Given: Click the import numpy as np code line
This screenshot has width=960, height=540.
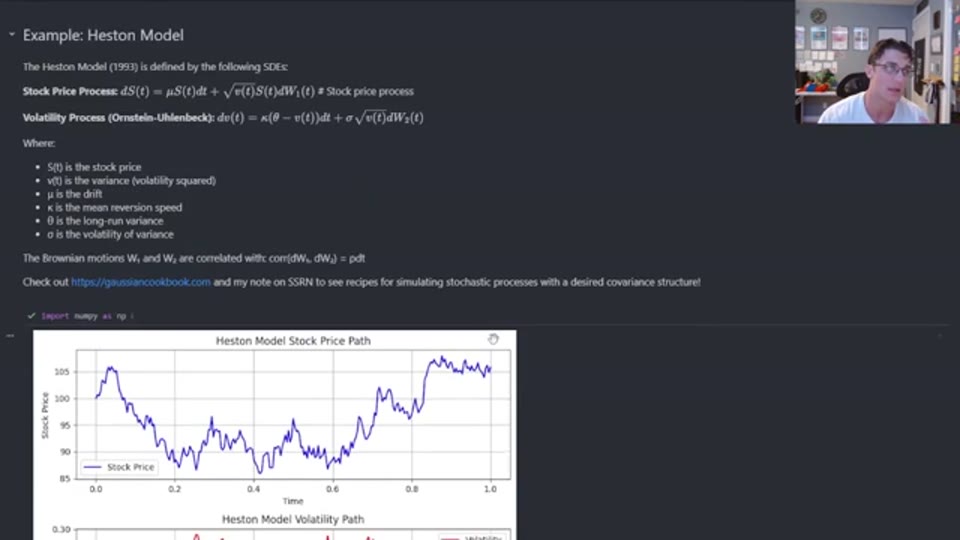Looking at the screenshot, I should tap(84, 317).
